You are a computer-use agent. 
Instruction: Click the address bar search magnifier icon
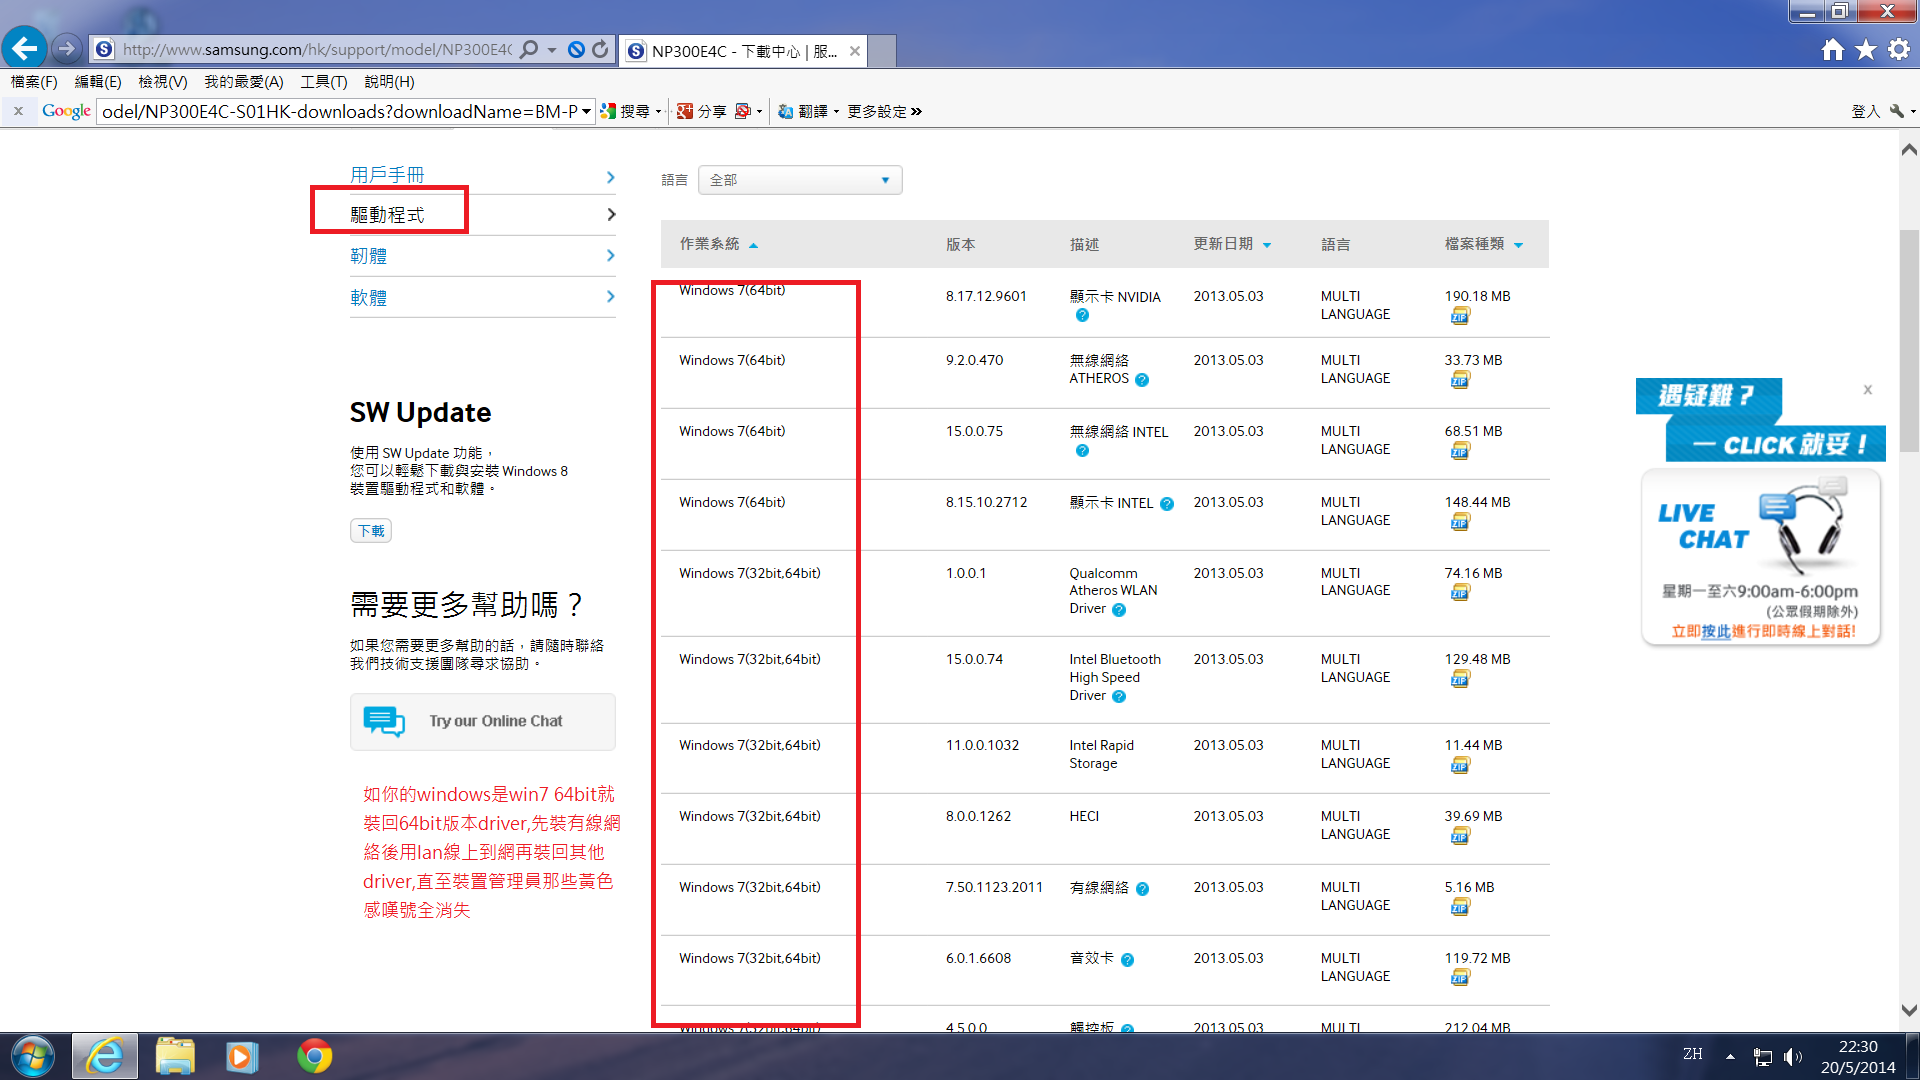point(529,49)
